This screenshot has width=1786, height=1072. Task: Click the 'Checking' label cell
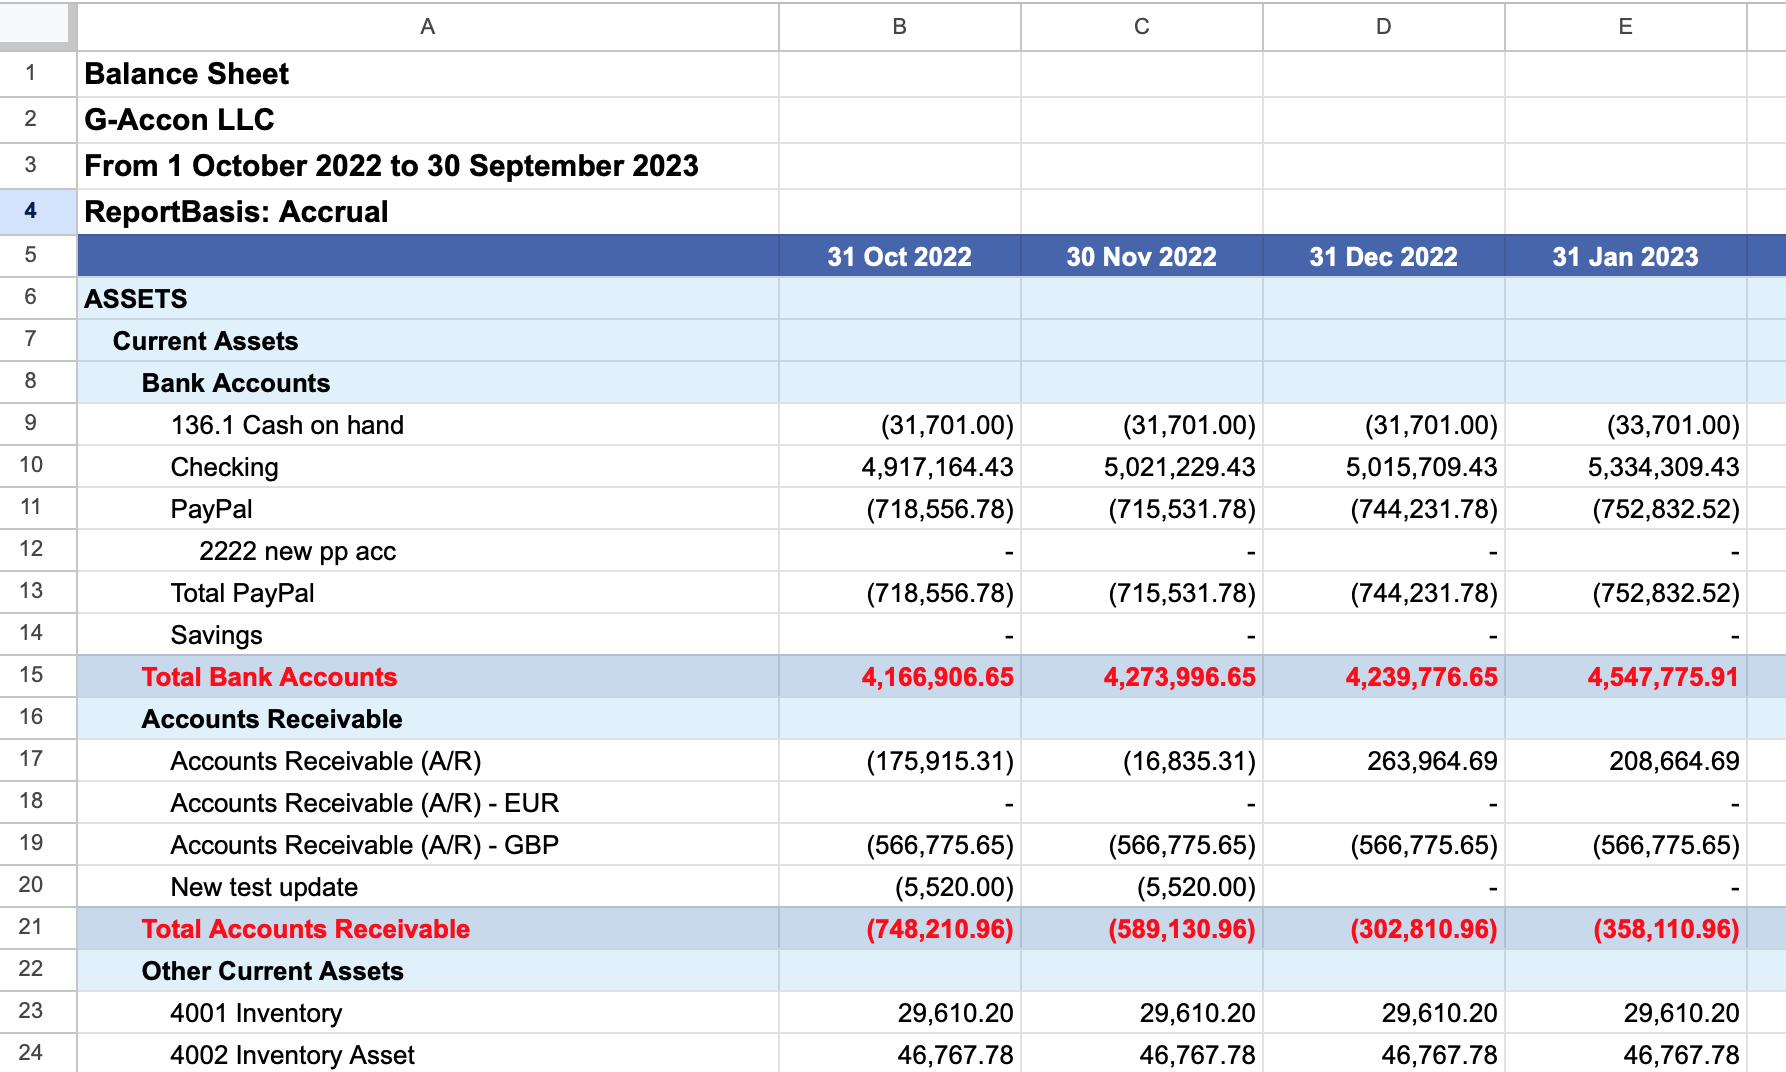(x=428, y=467)
